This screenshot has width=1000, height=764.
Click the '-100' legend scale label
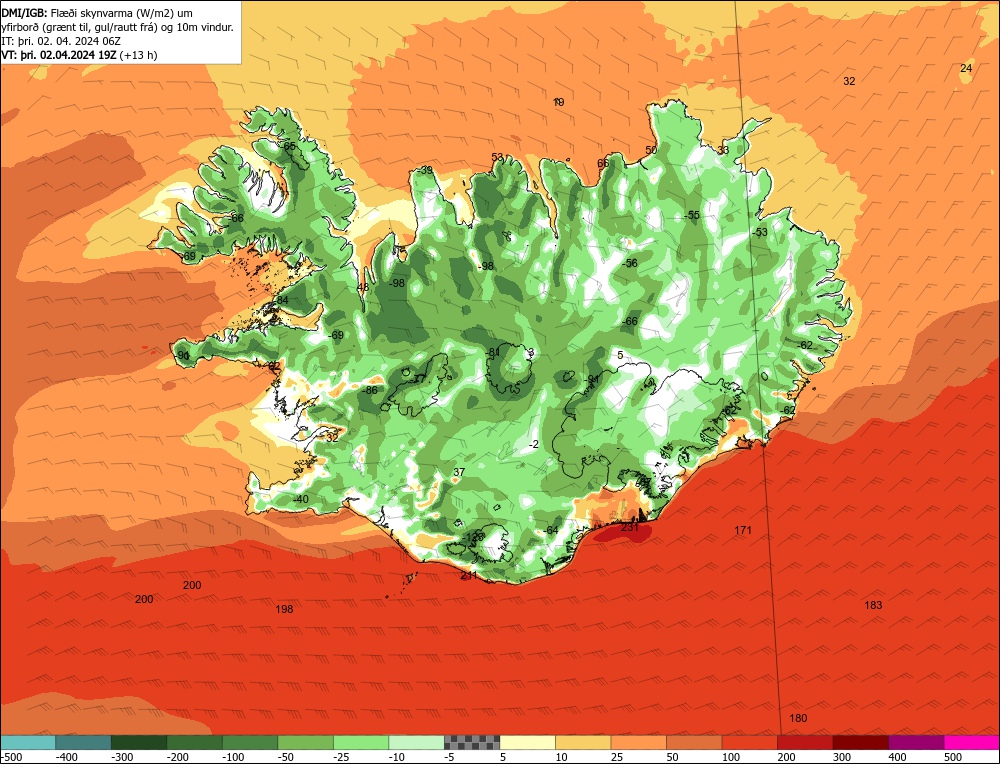pos(233,757)
